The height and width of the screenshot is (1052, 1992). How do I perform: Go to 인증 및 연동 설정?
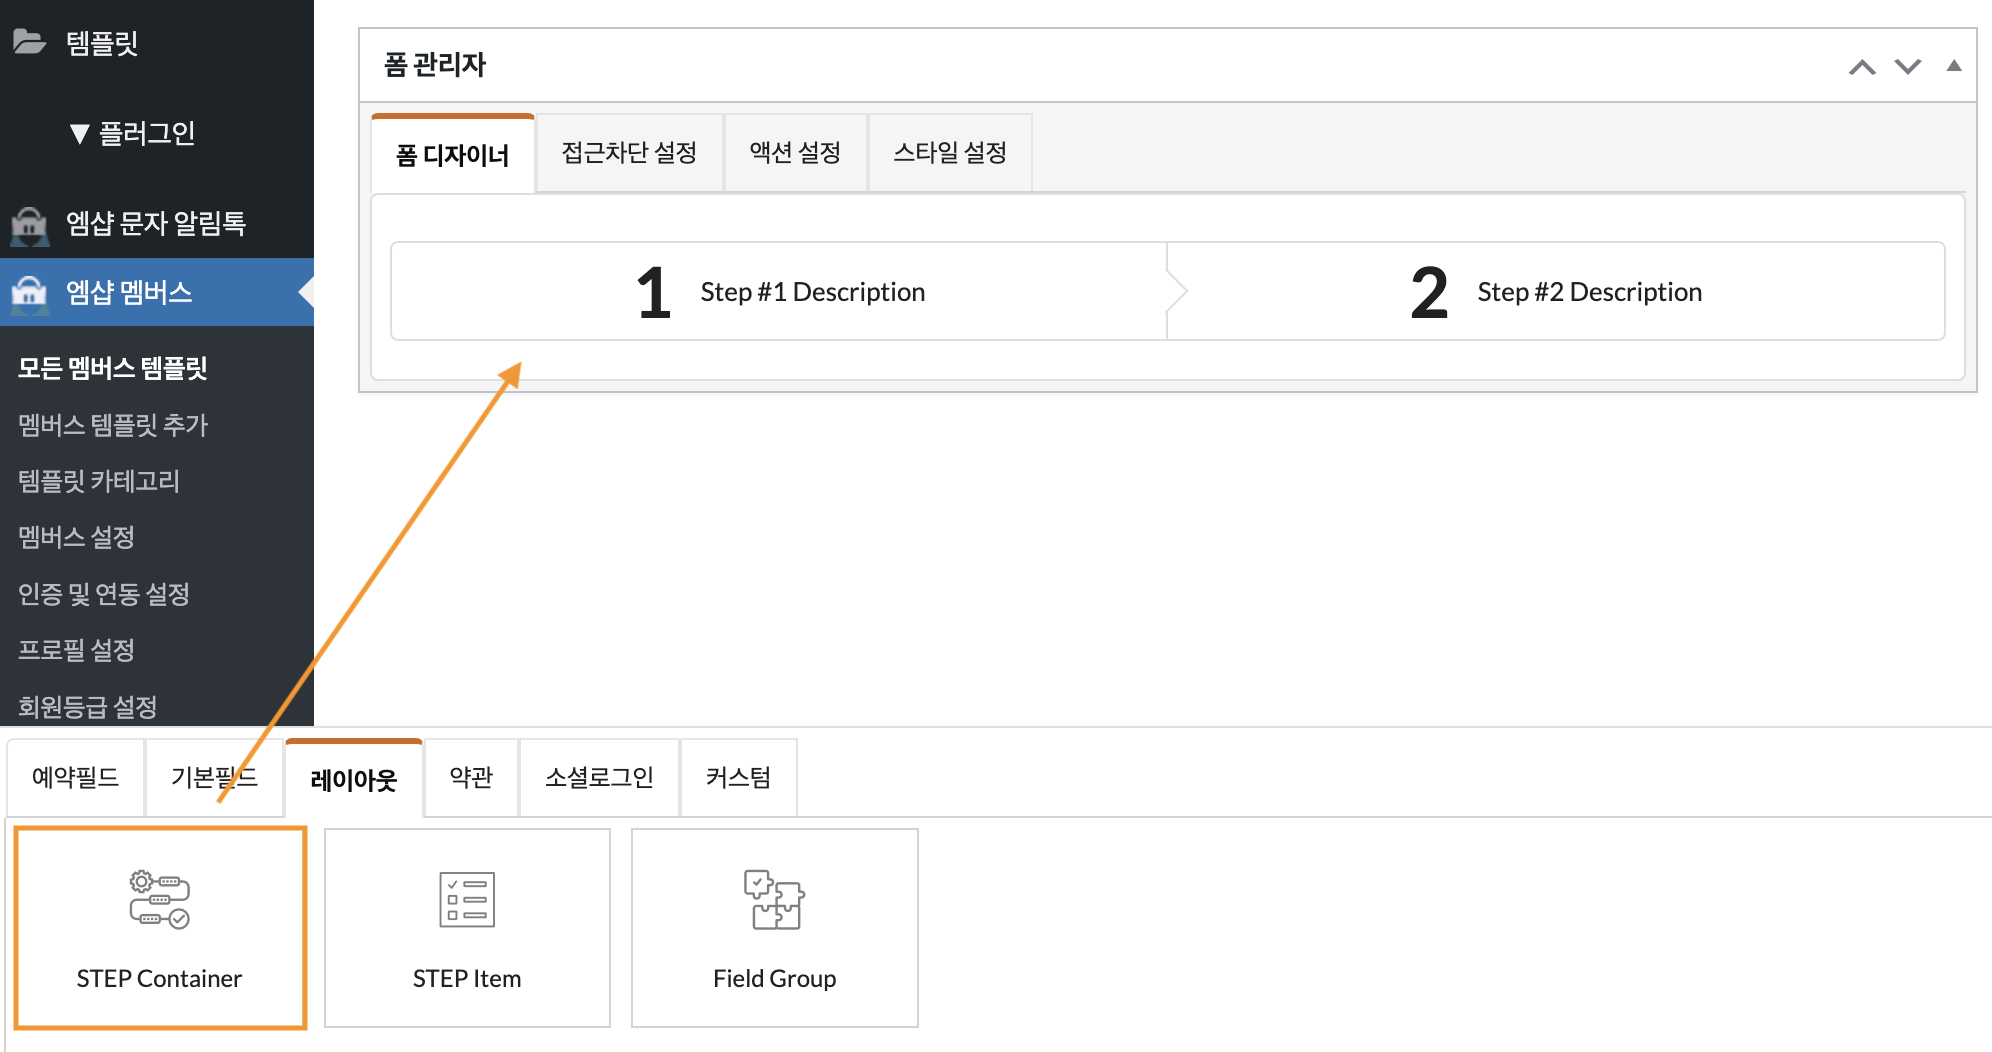click(104, 594)
